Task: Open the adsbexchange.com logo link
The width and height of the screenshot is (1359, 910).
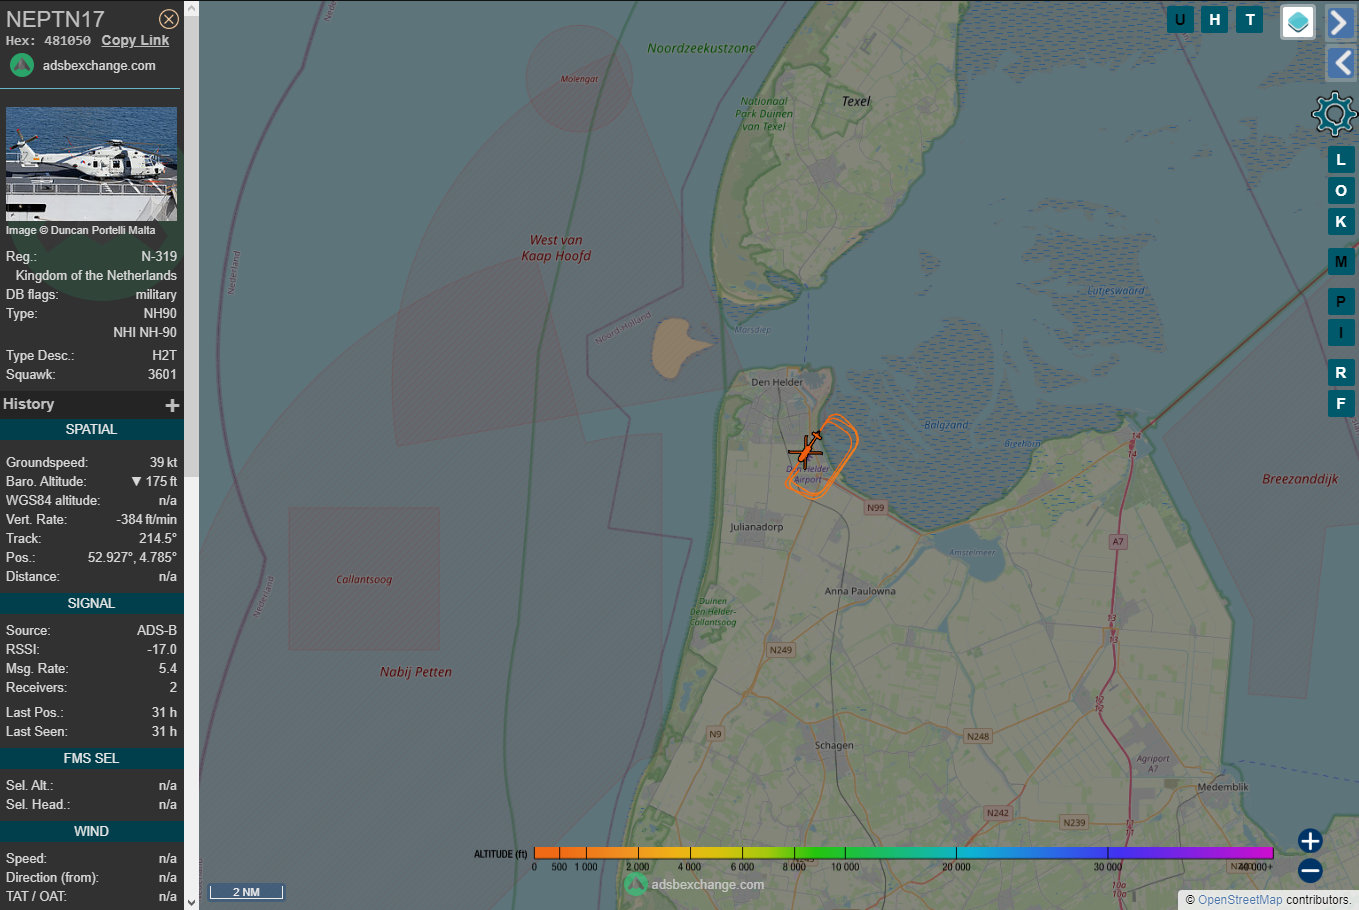Action: pos(82,65)
